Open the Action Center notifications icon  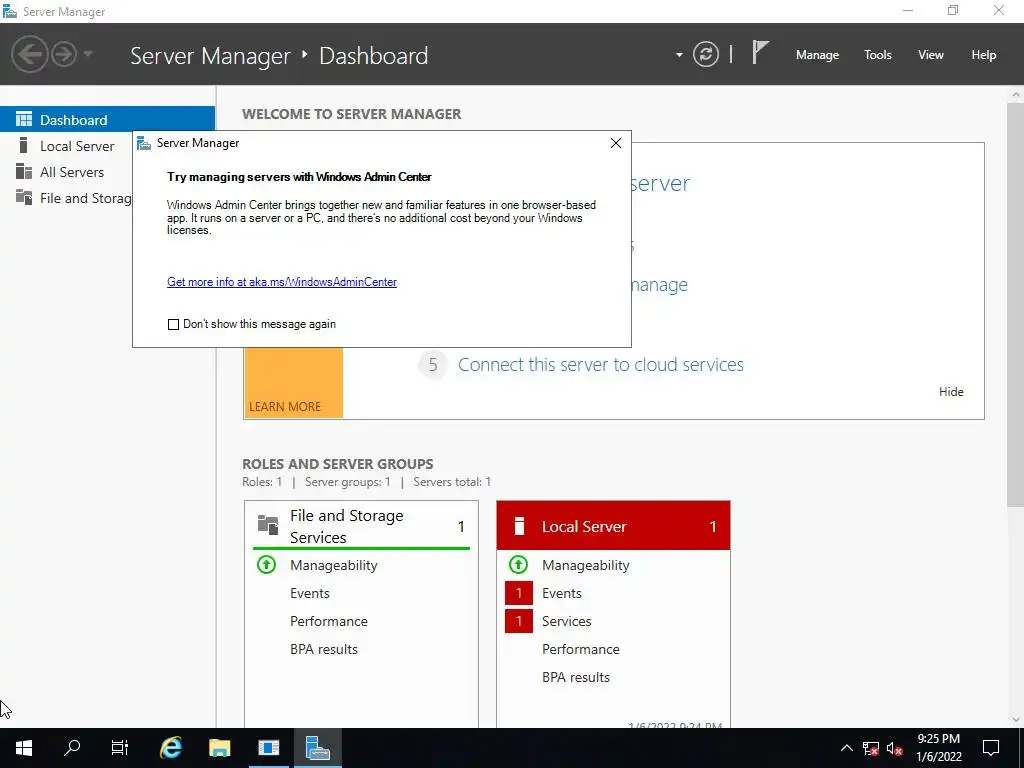[x=991, y=748]
